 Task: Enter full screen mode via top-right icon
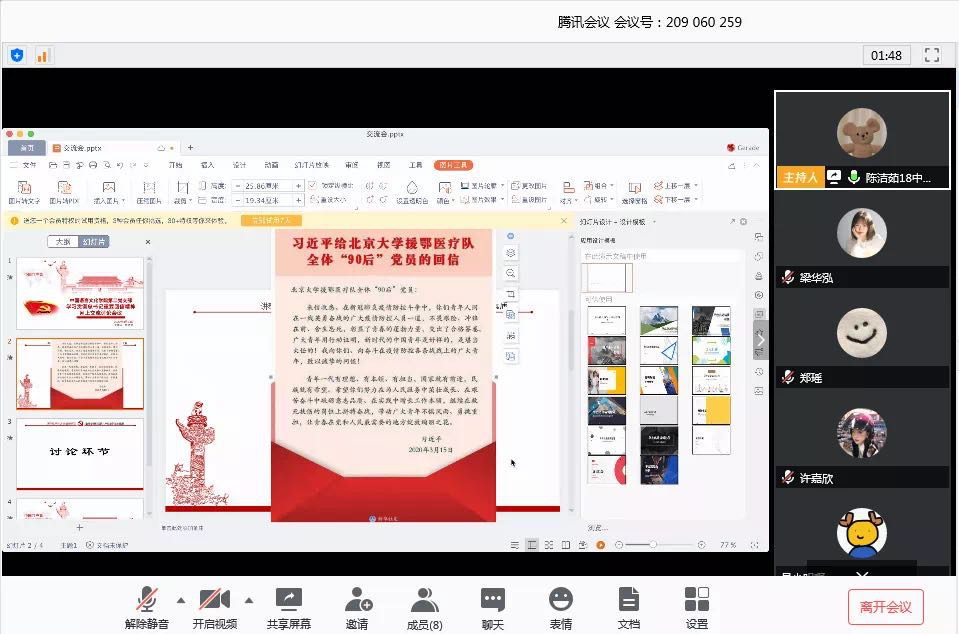click(x=932, y=55)
